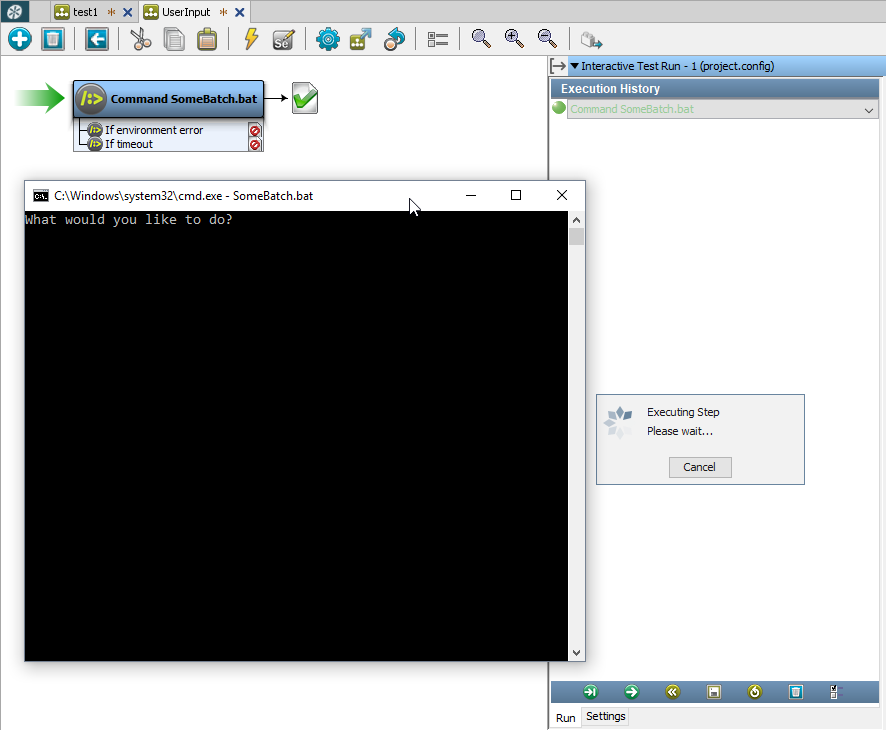Click the blue refresh loop icon

pos(394,39)
